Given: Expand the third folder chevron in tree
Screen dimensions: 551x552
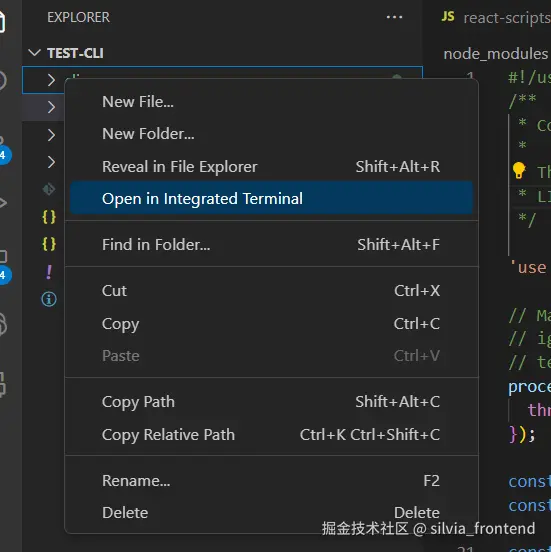Looking at the screenshot, I should click(51, 135).
